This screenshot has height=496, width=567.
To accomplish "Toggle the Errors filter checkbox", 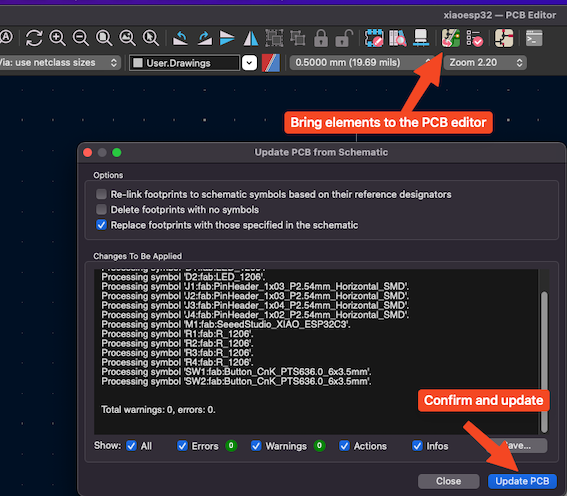I will (182, 446).
